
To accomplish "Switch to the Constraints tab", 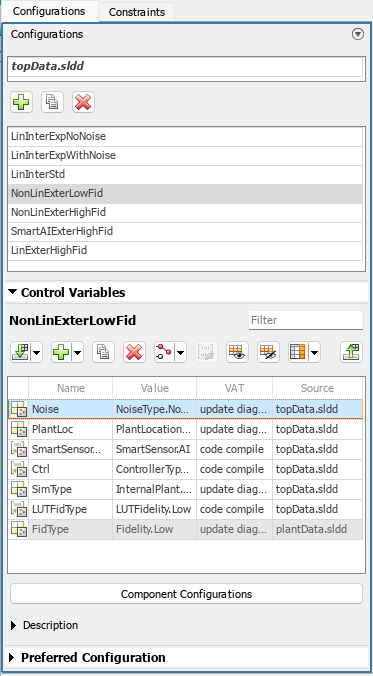I will tap(137, 12).
